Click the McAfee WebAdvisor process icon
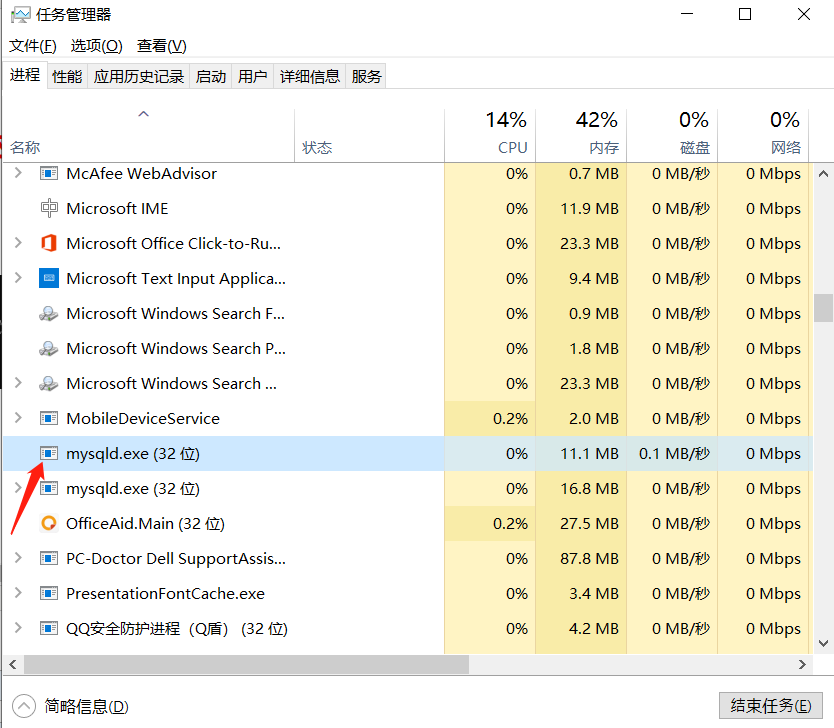 tap(49, 173)
